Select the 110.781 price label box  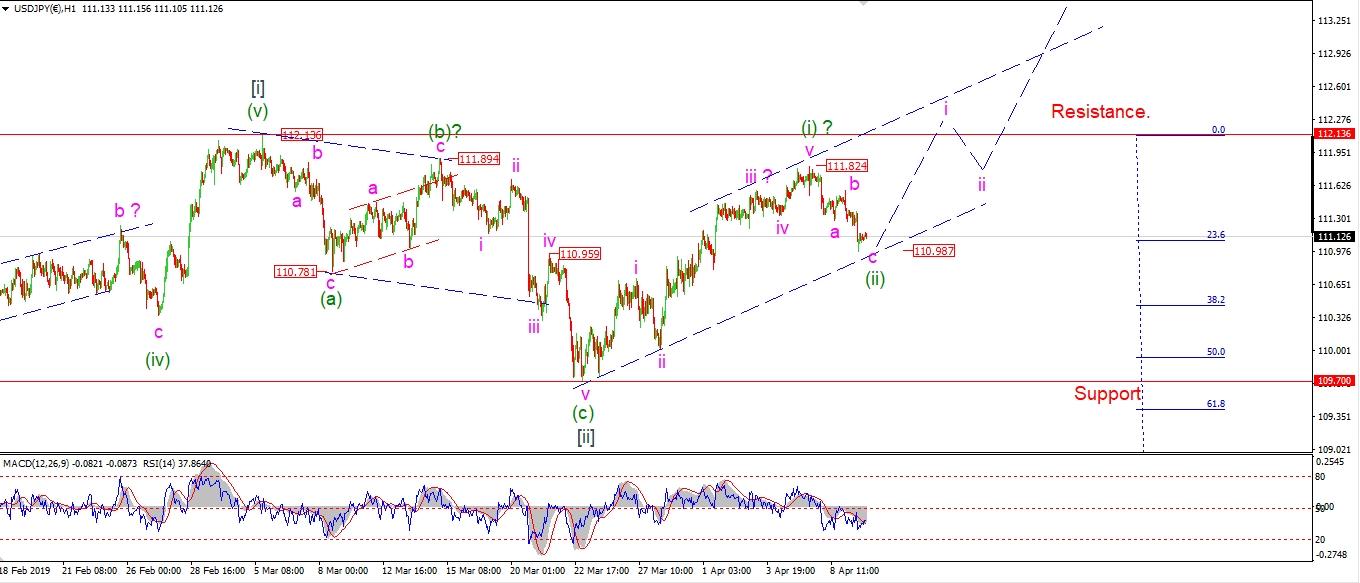click(x=294, y=271)
